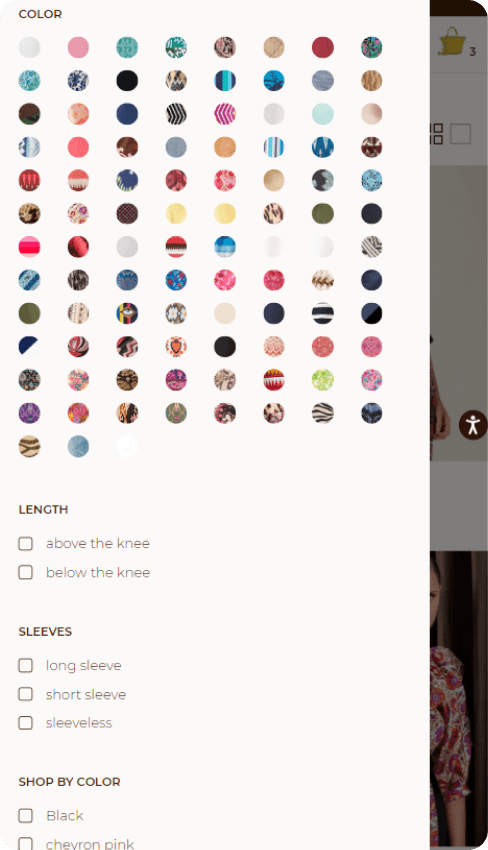Select the solid crimson red swatch
The width and height of the screenshot is (488, 850).
click(x=323, y=47)
